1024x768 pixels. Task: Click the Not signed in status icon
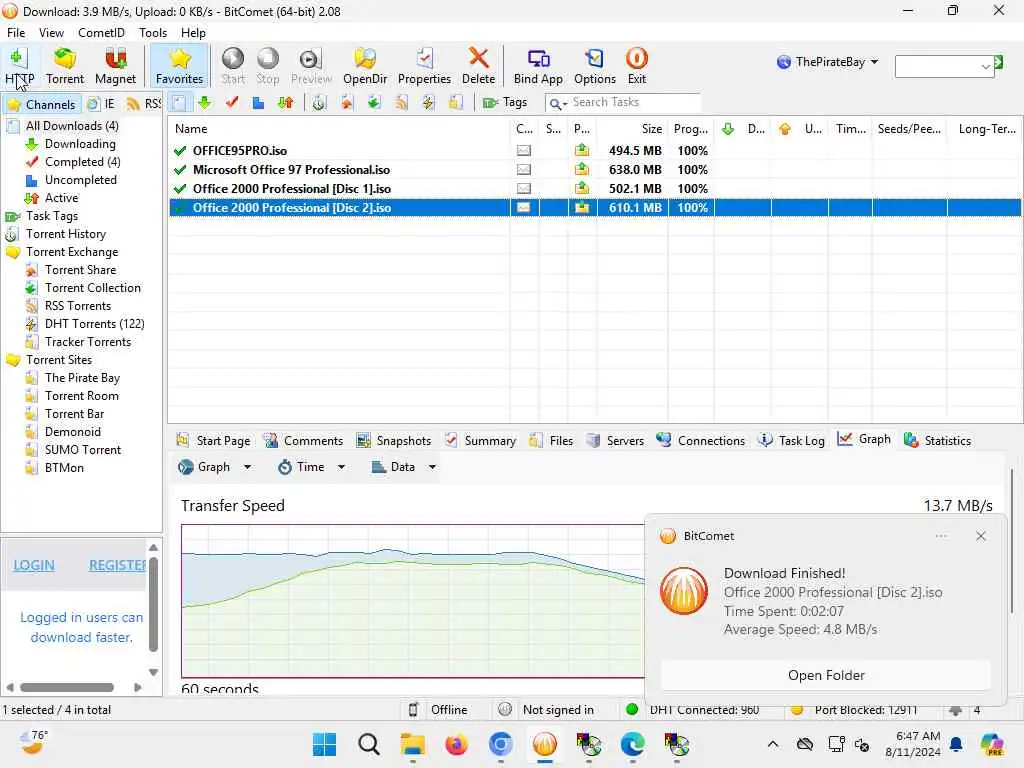(504, 709)
